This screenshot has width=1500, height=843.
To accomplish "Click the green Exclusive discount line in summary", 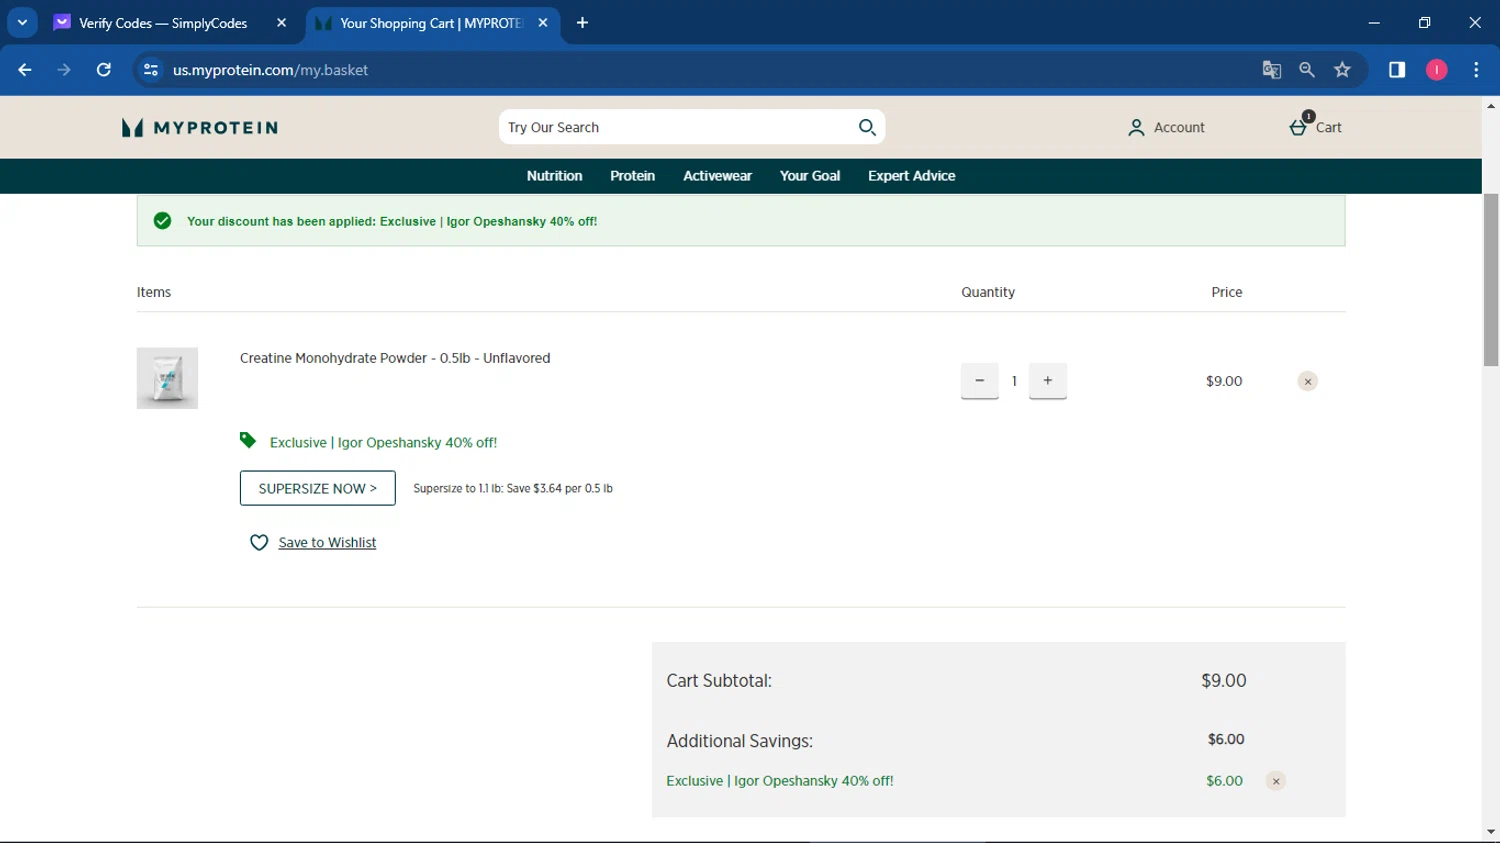I will click(780, 781).
